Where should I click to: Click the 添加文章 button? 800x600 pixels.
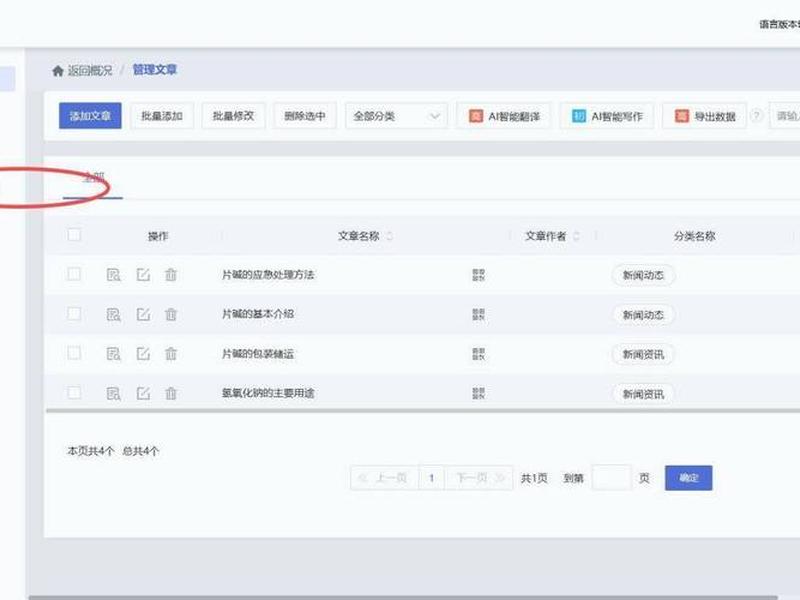coord(90,116)
